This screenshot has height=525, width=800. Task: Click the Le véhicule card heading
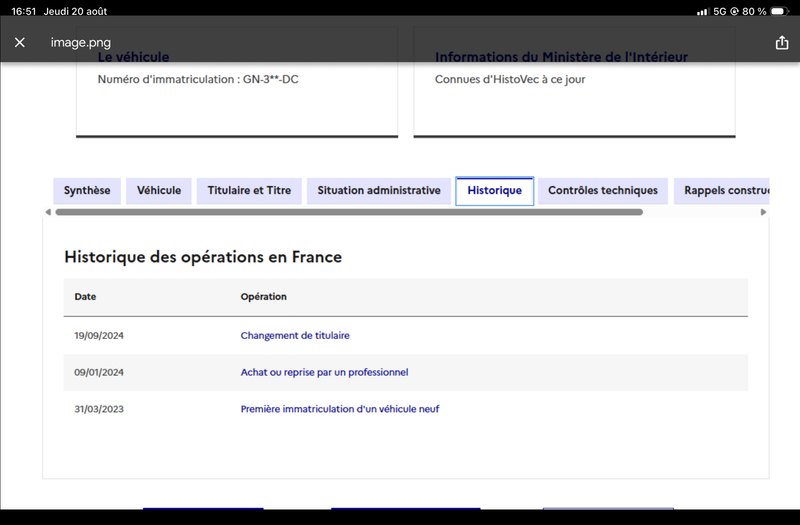click(x=133, y=57)
